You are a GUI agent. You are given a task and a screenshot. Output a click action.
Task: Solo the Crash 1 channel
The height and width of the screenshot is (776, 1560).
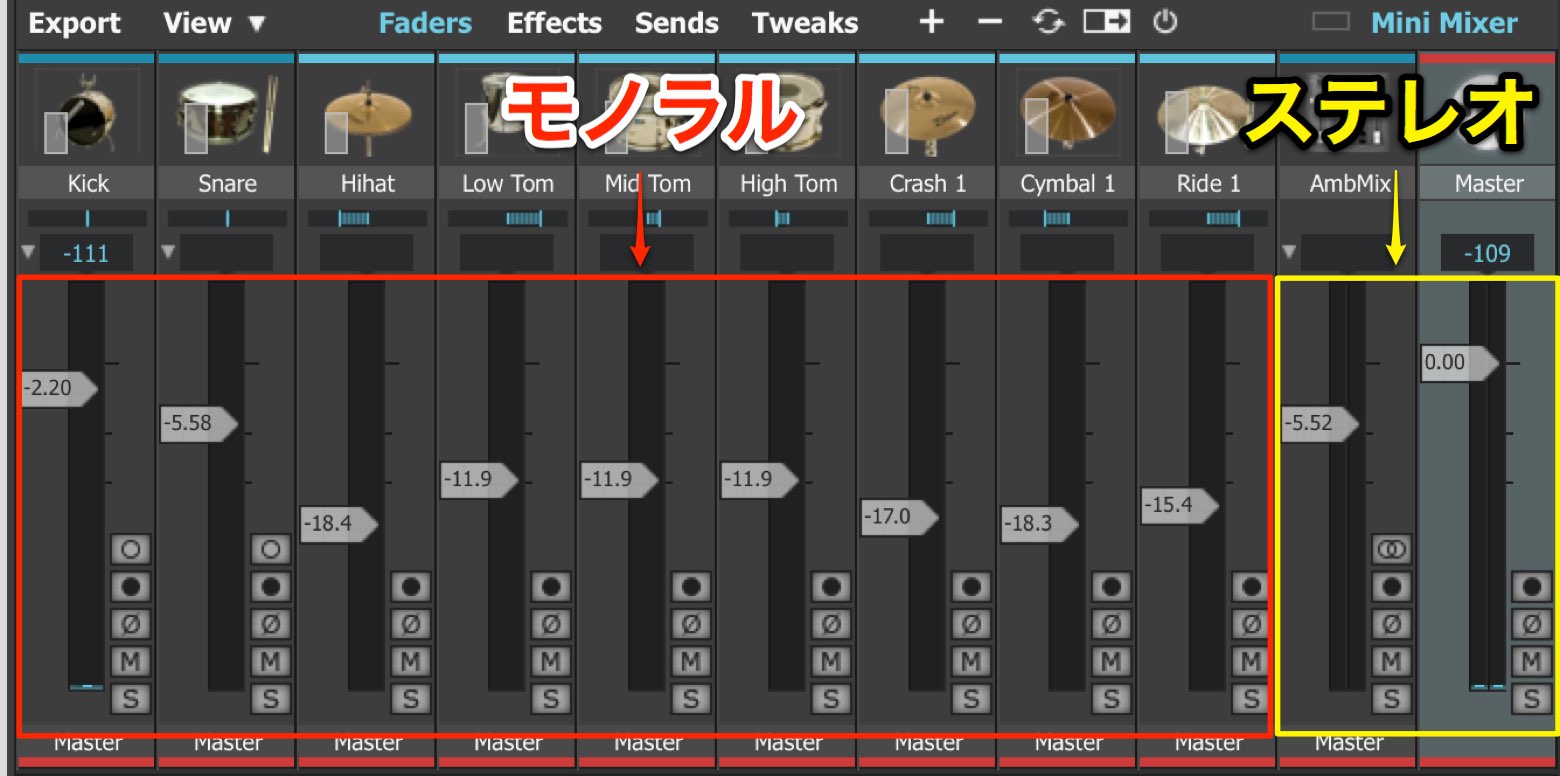pyautogui.click(x=970, y=698)
